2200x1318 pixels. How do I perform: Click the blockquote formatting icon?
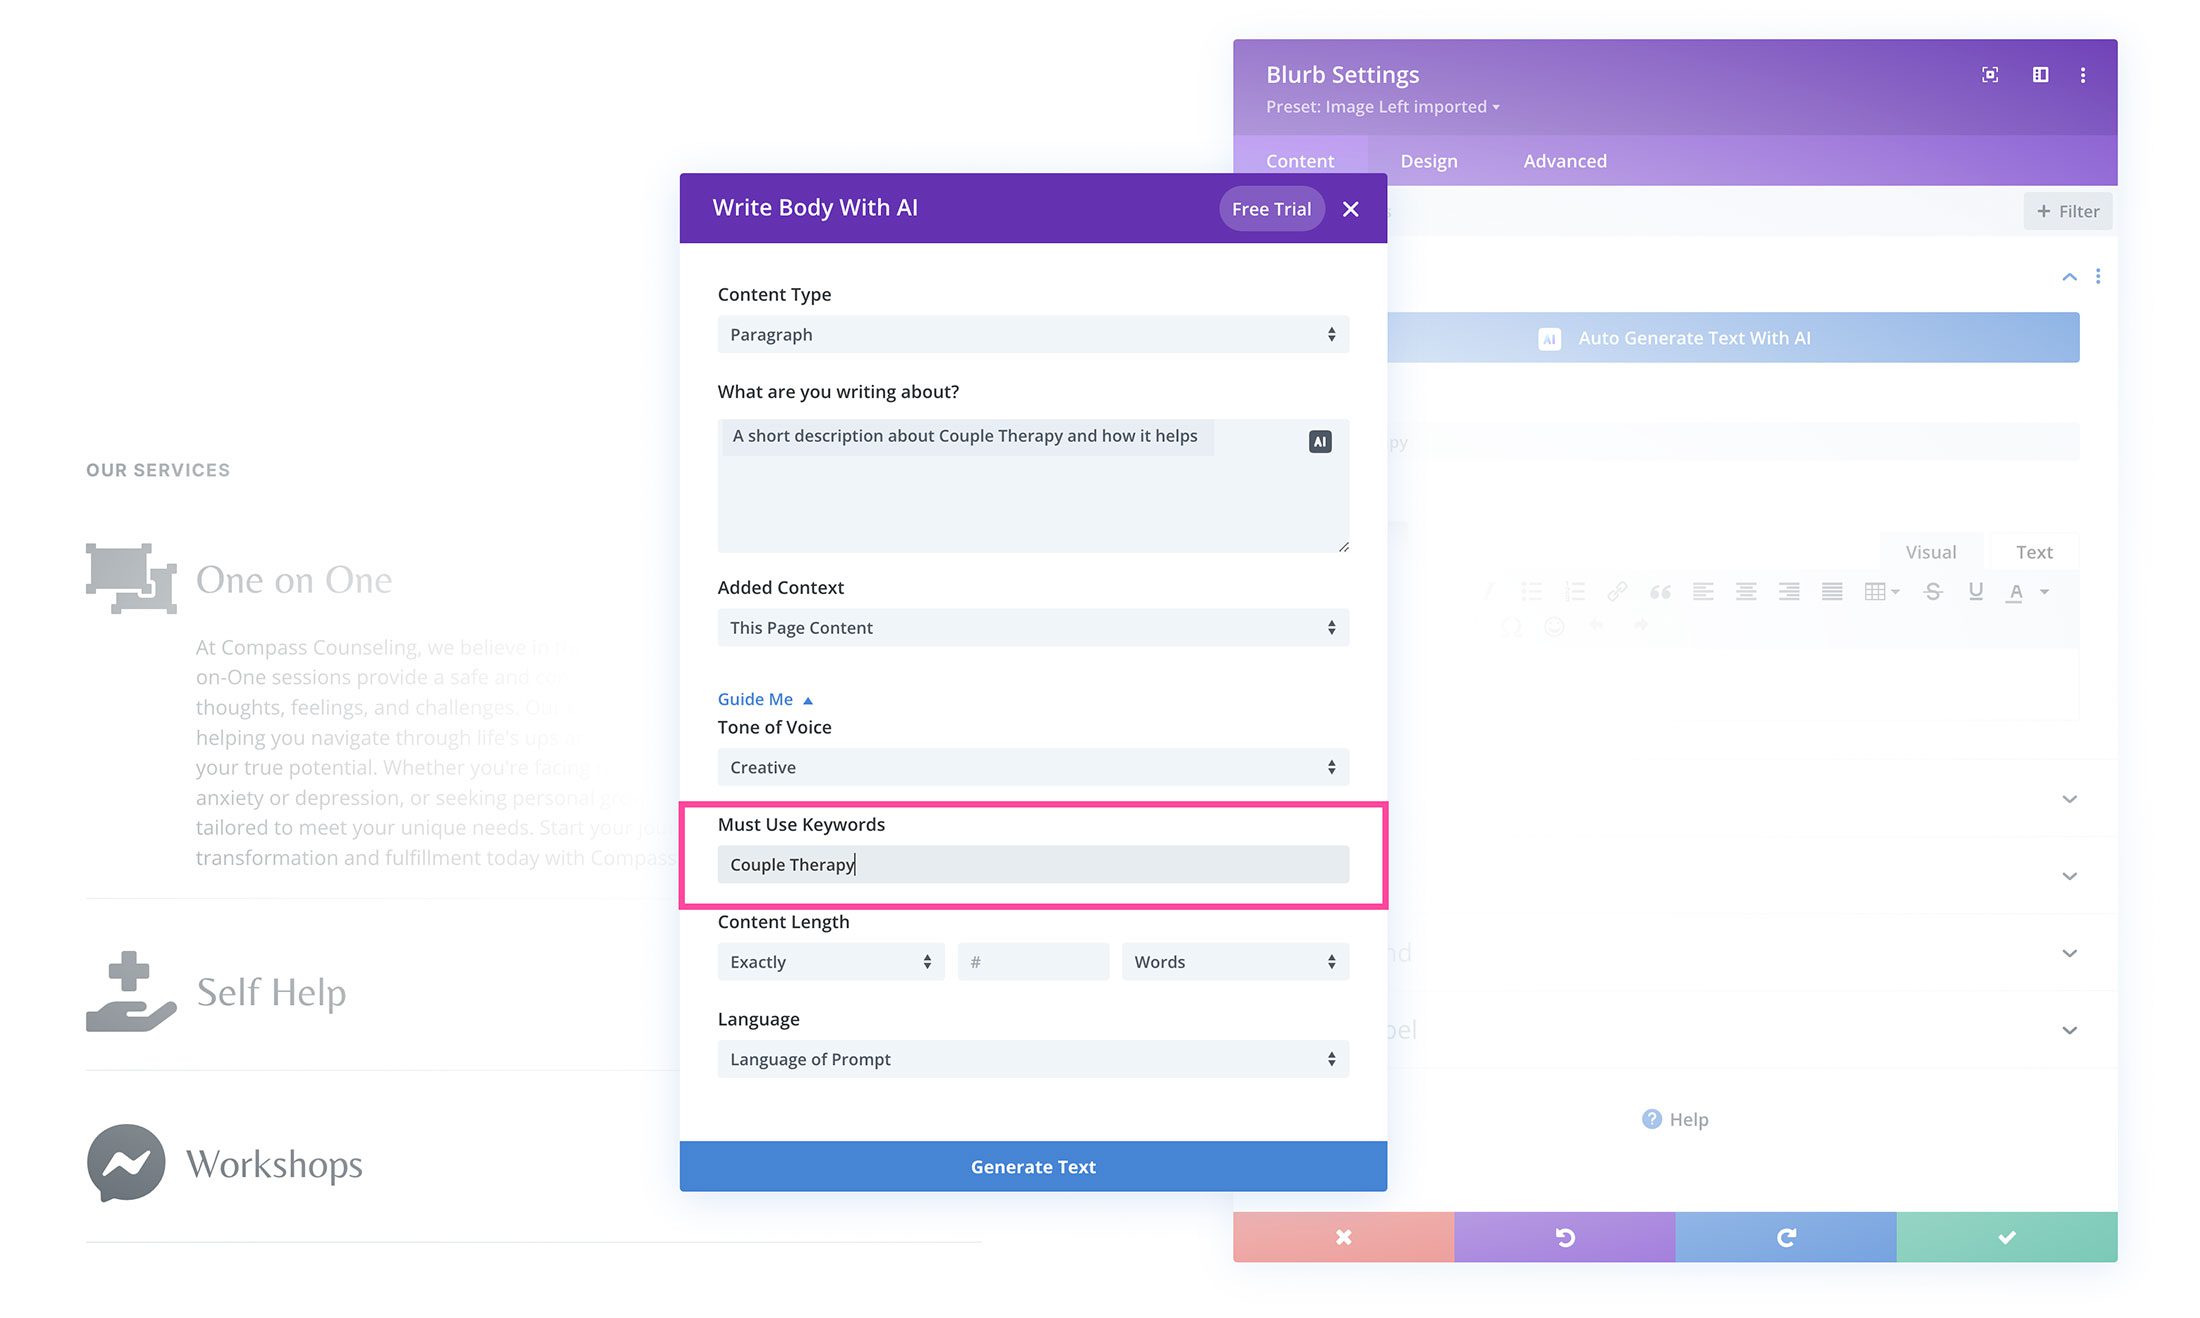pos(1660,592)
